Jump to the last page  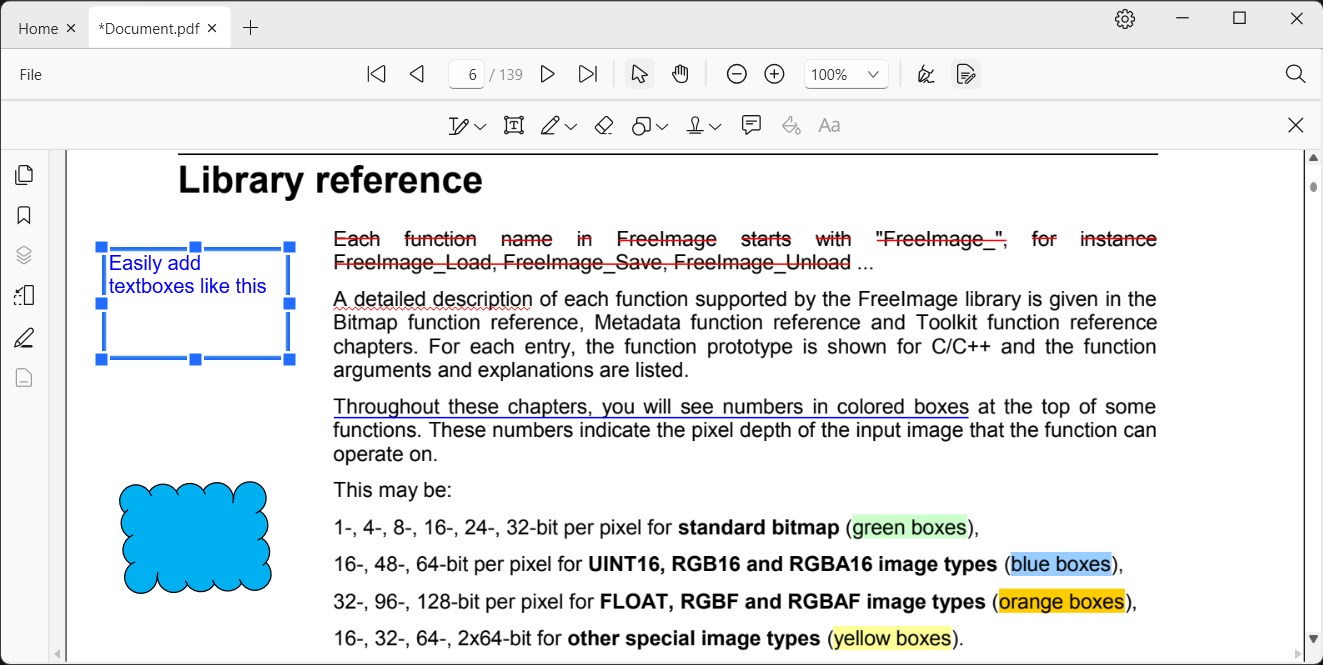[588, 74]
